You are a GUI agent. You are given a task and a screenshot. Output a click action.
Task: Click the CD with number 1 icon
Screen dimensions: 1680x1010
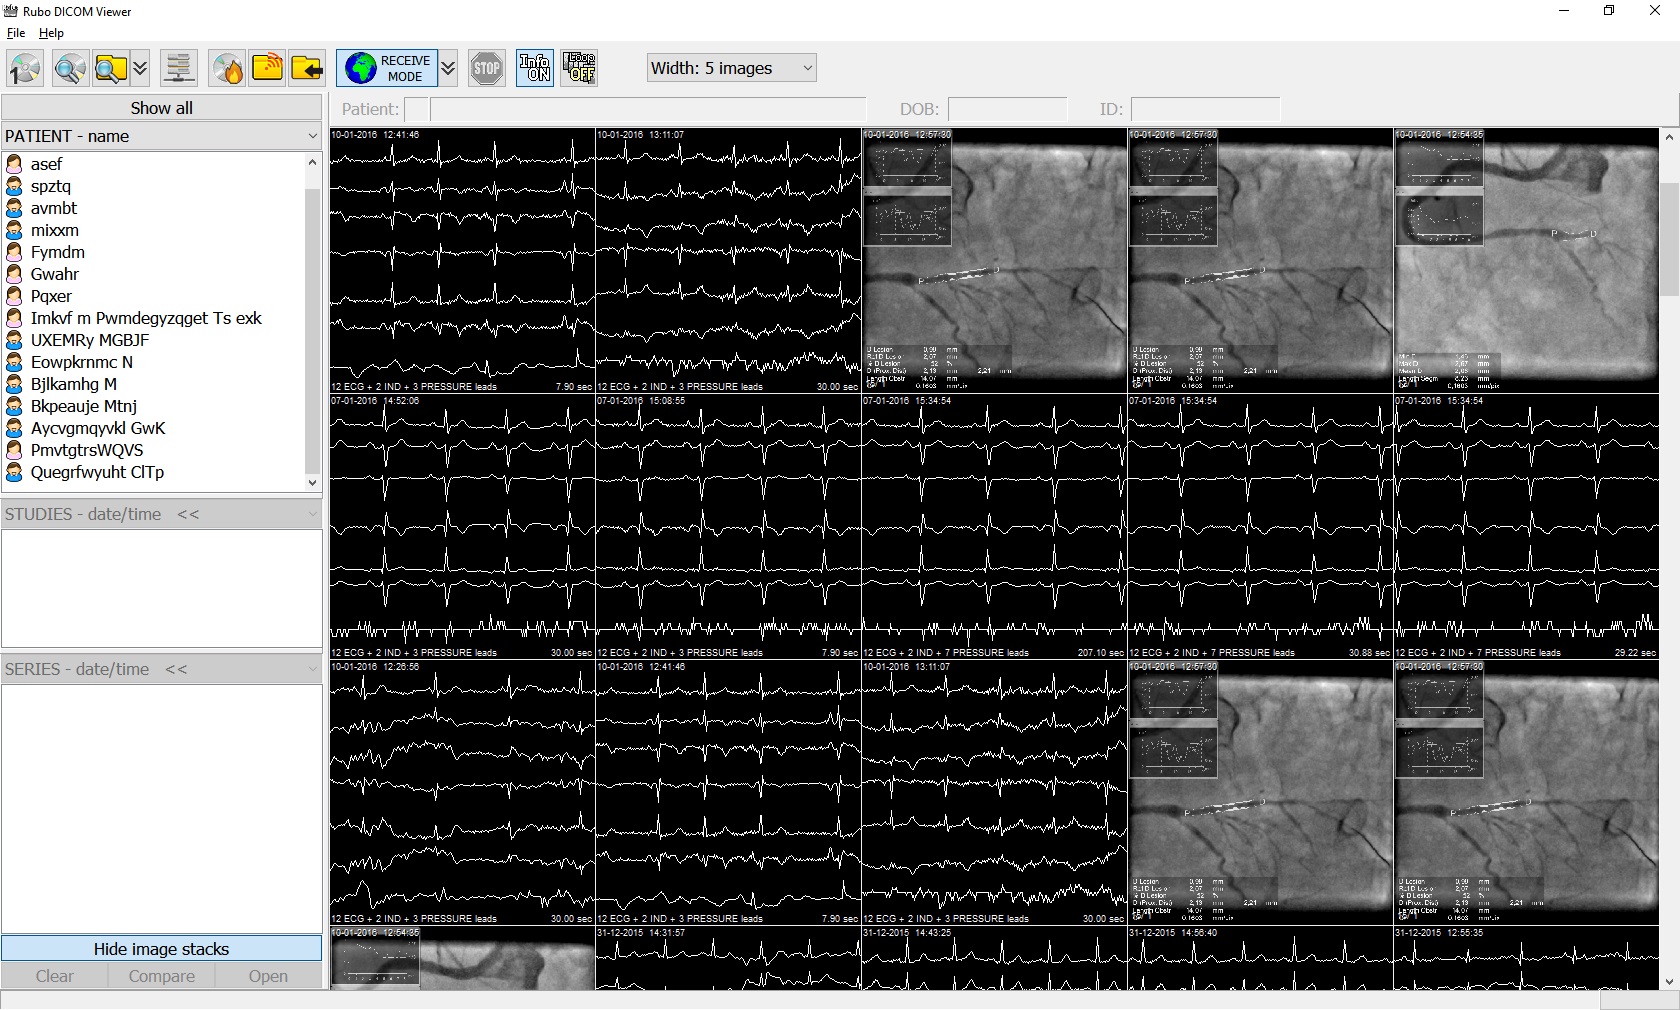[x=25, y=69]
